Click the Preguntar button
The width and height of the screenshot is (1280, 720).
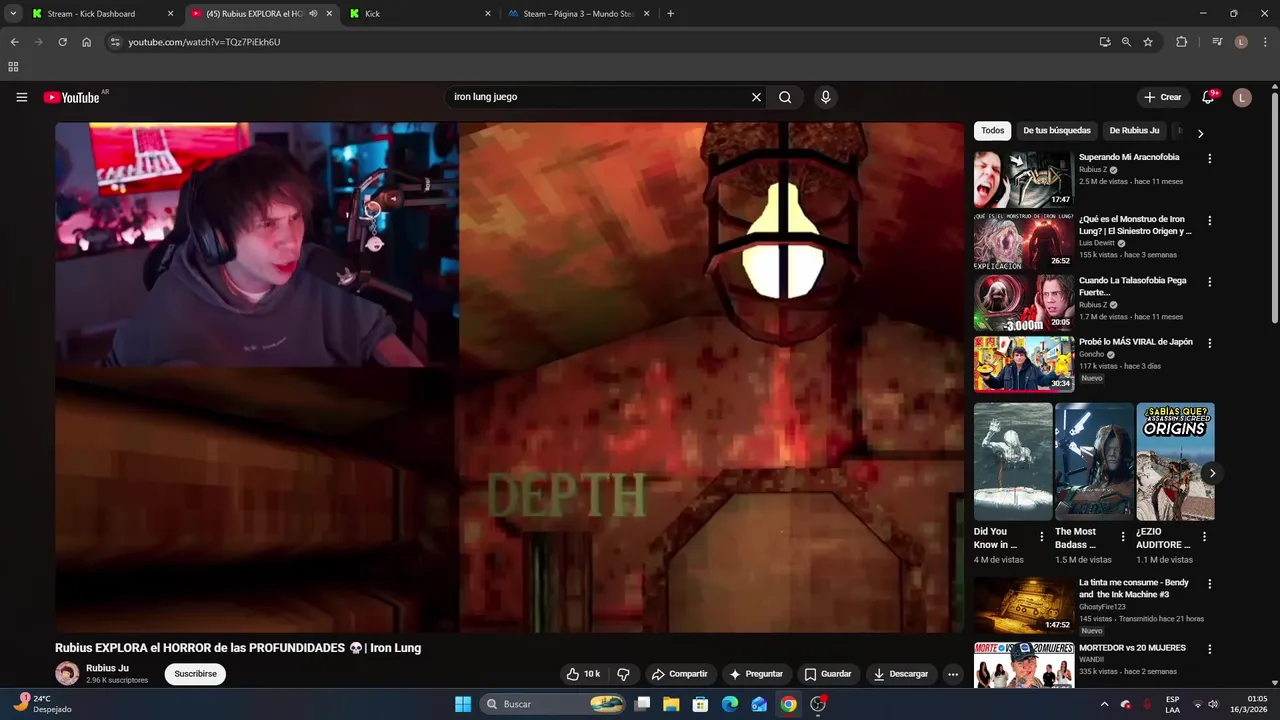click(x=756, y=674)
